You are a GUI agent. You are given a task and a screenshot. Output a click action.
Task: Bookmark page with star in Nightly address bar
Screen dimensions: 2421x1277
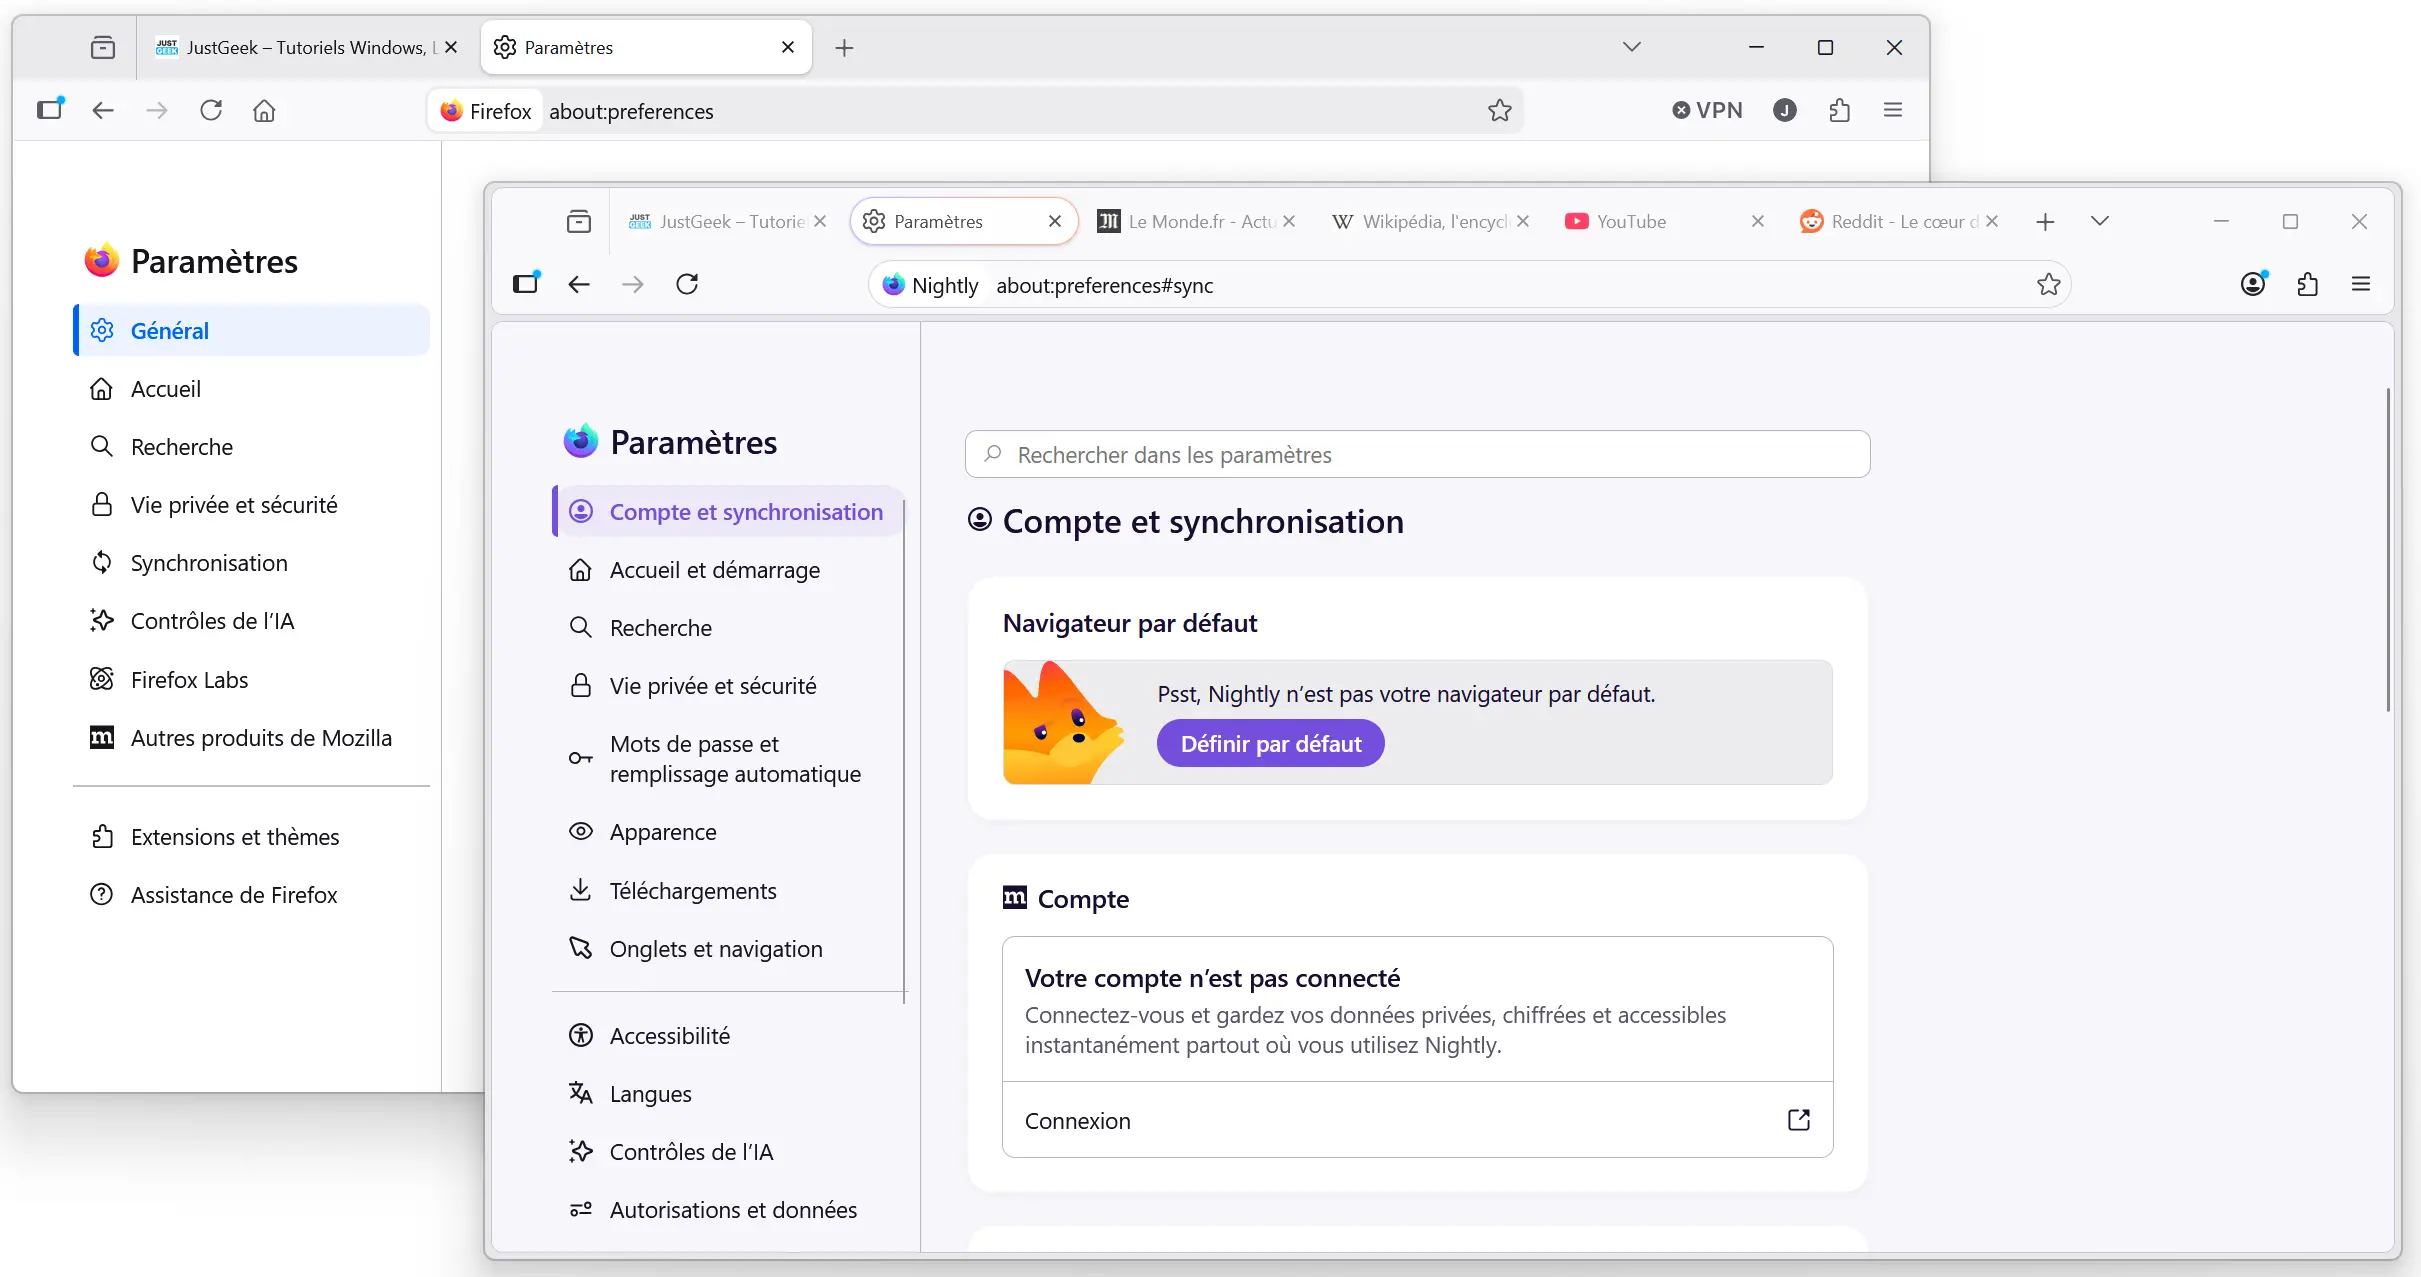(x=2048, y=285)
